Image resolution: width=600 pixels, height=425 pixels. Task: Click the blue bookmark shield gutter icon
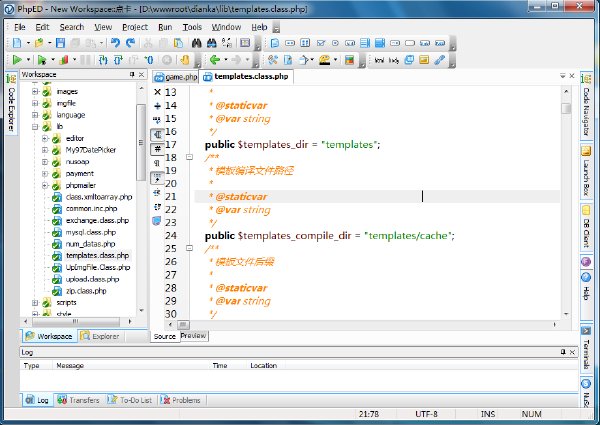(157, 221)
